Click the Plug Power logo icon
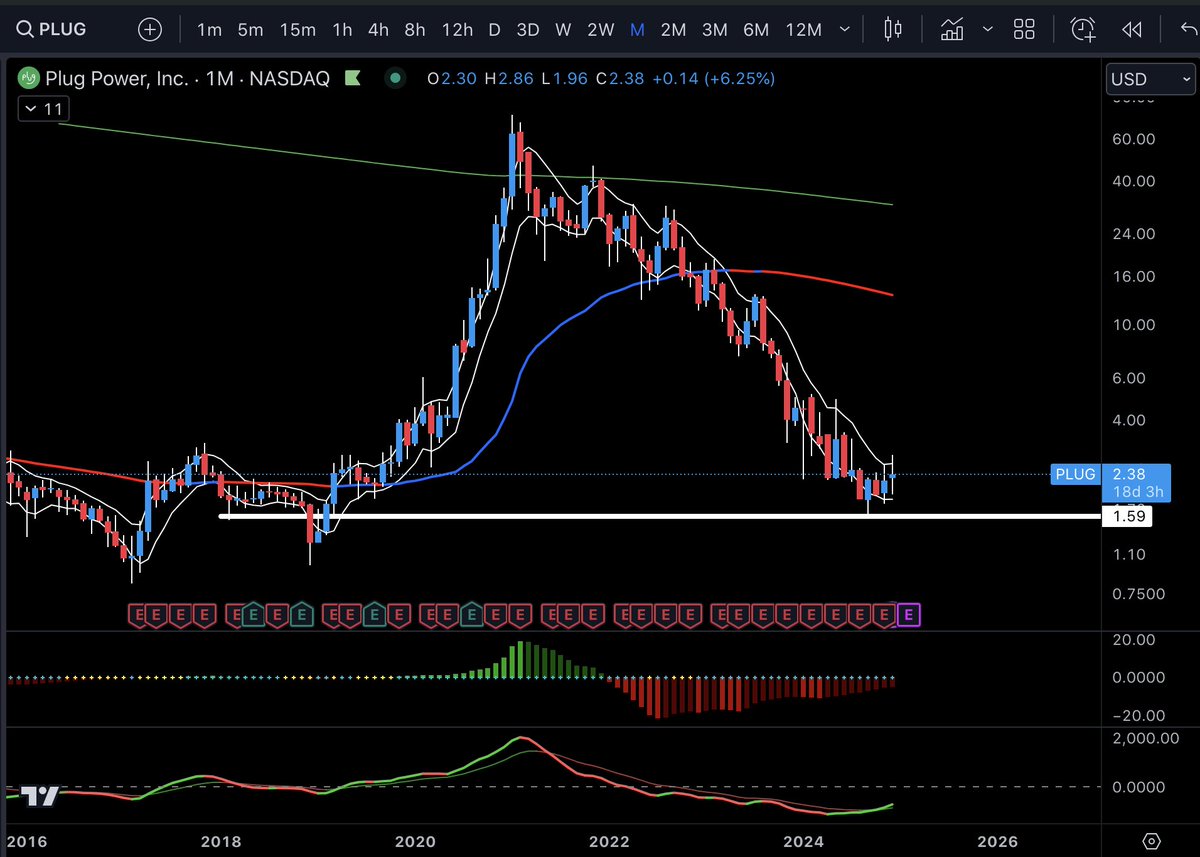 (28, 78)
